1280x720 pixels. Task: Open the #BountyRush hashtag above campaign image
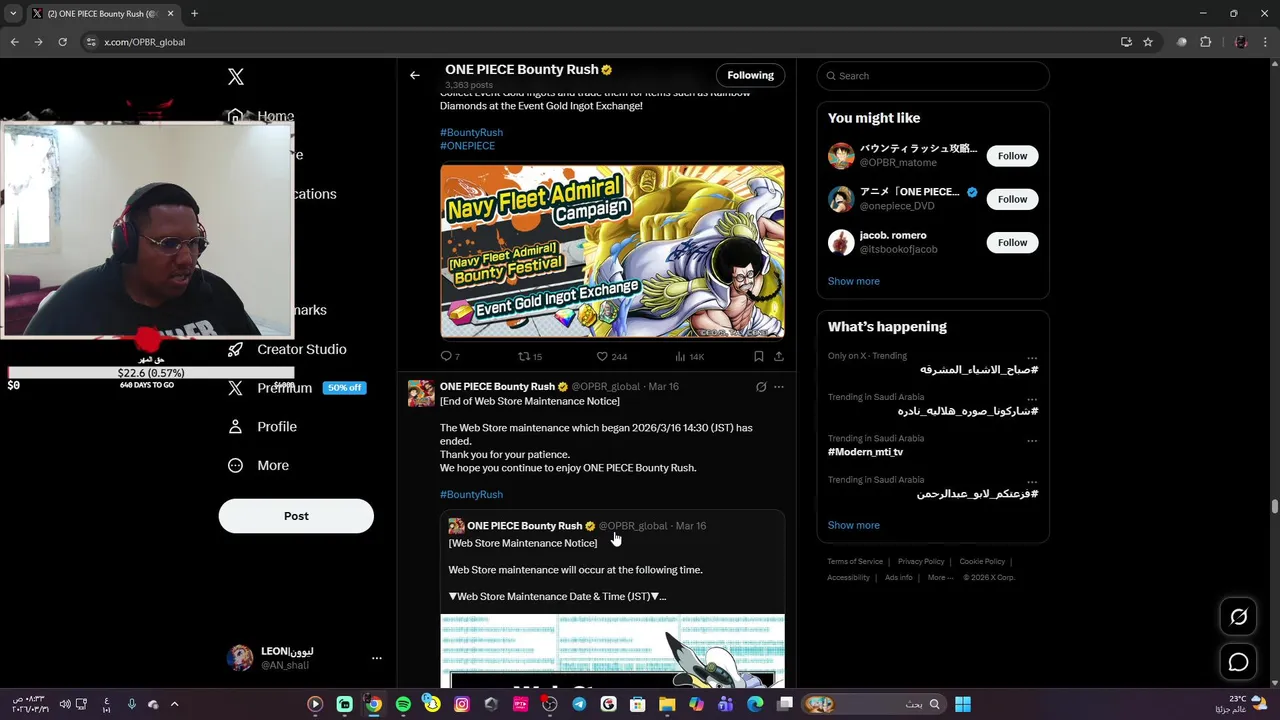pyautogui.click(x=471, y=132)
